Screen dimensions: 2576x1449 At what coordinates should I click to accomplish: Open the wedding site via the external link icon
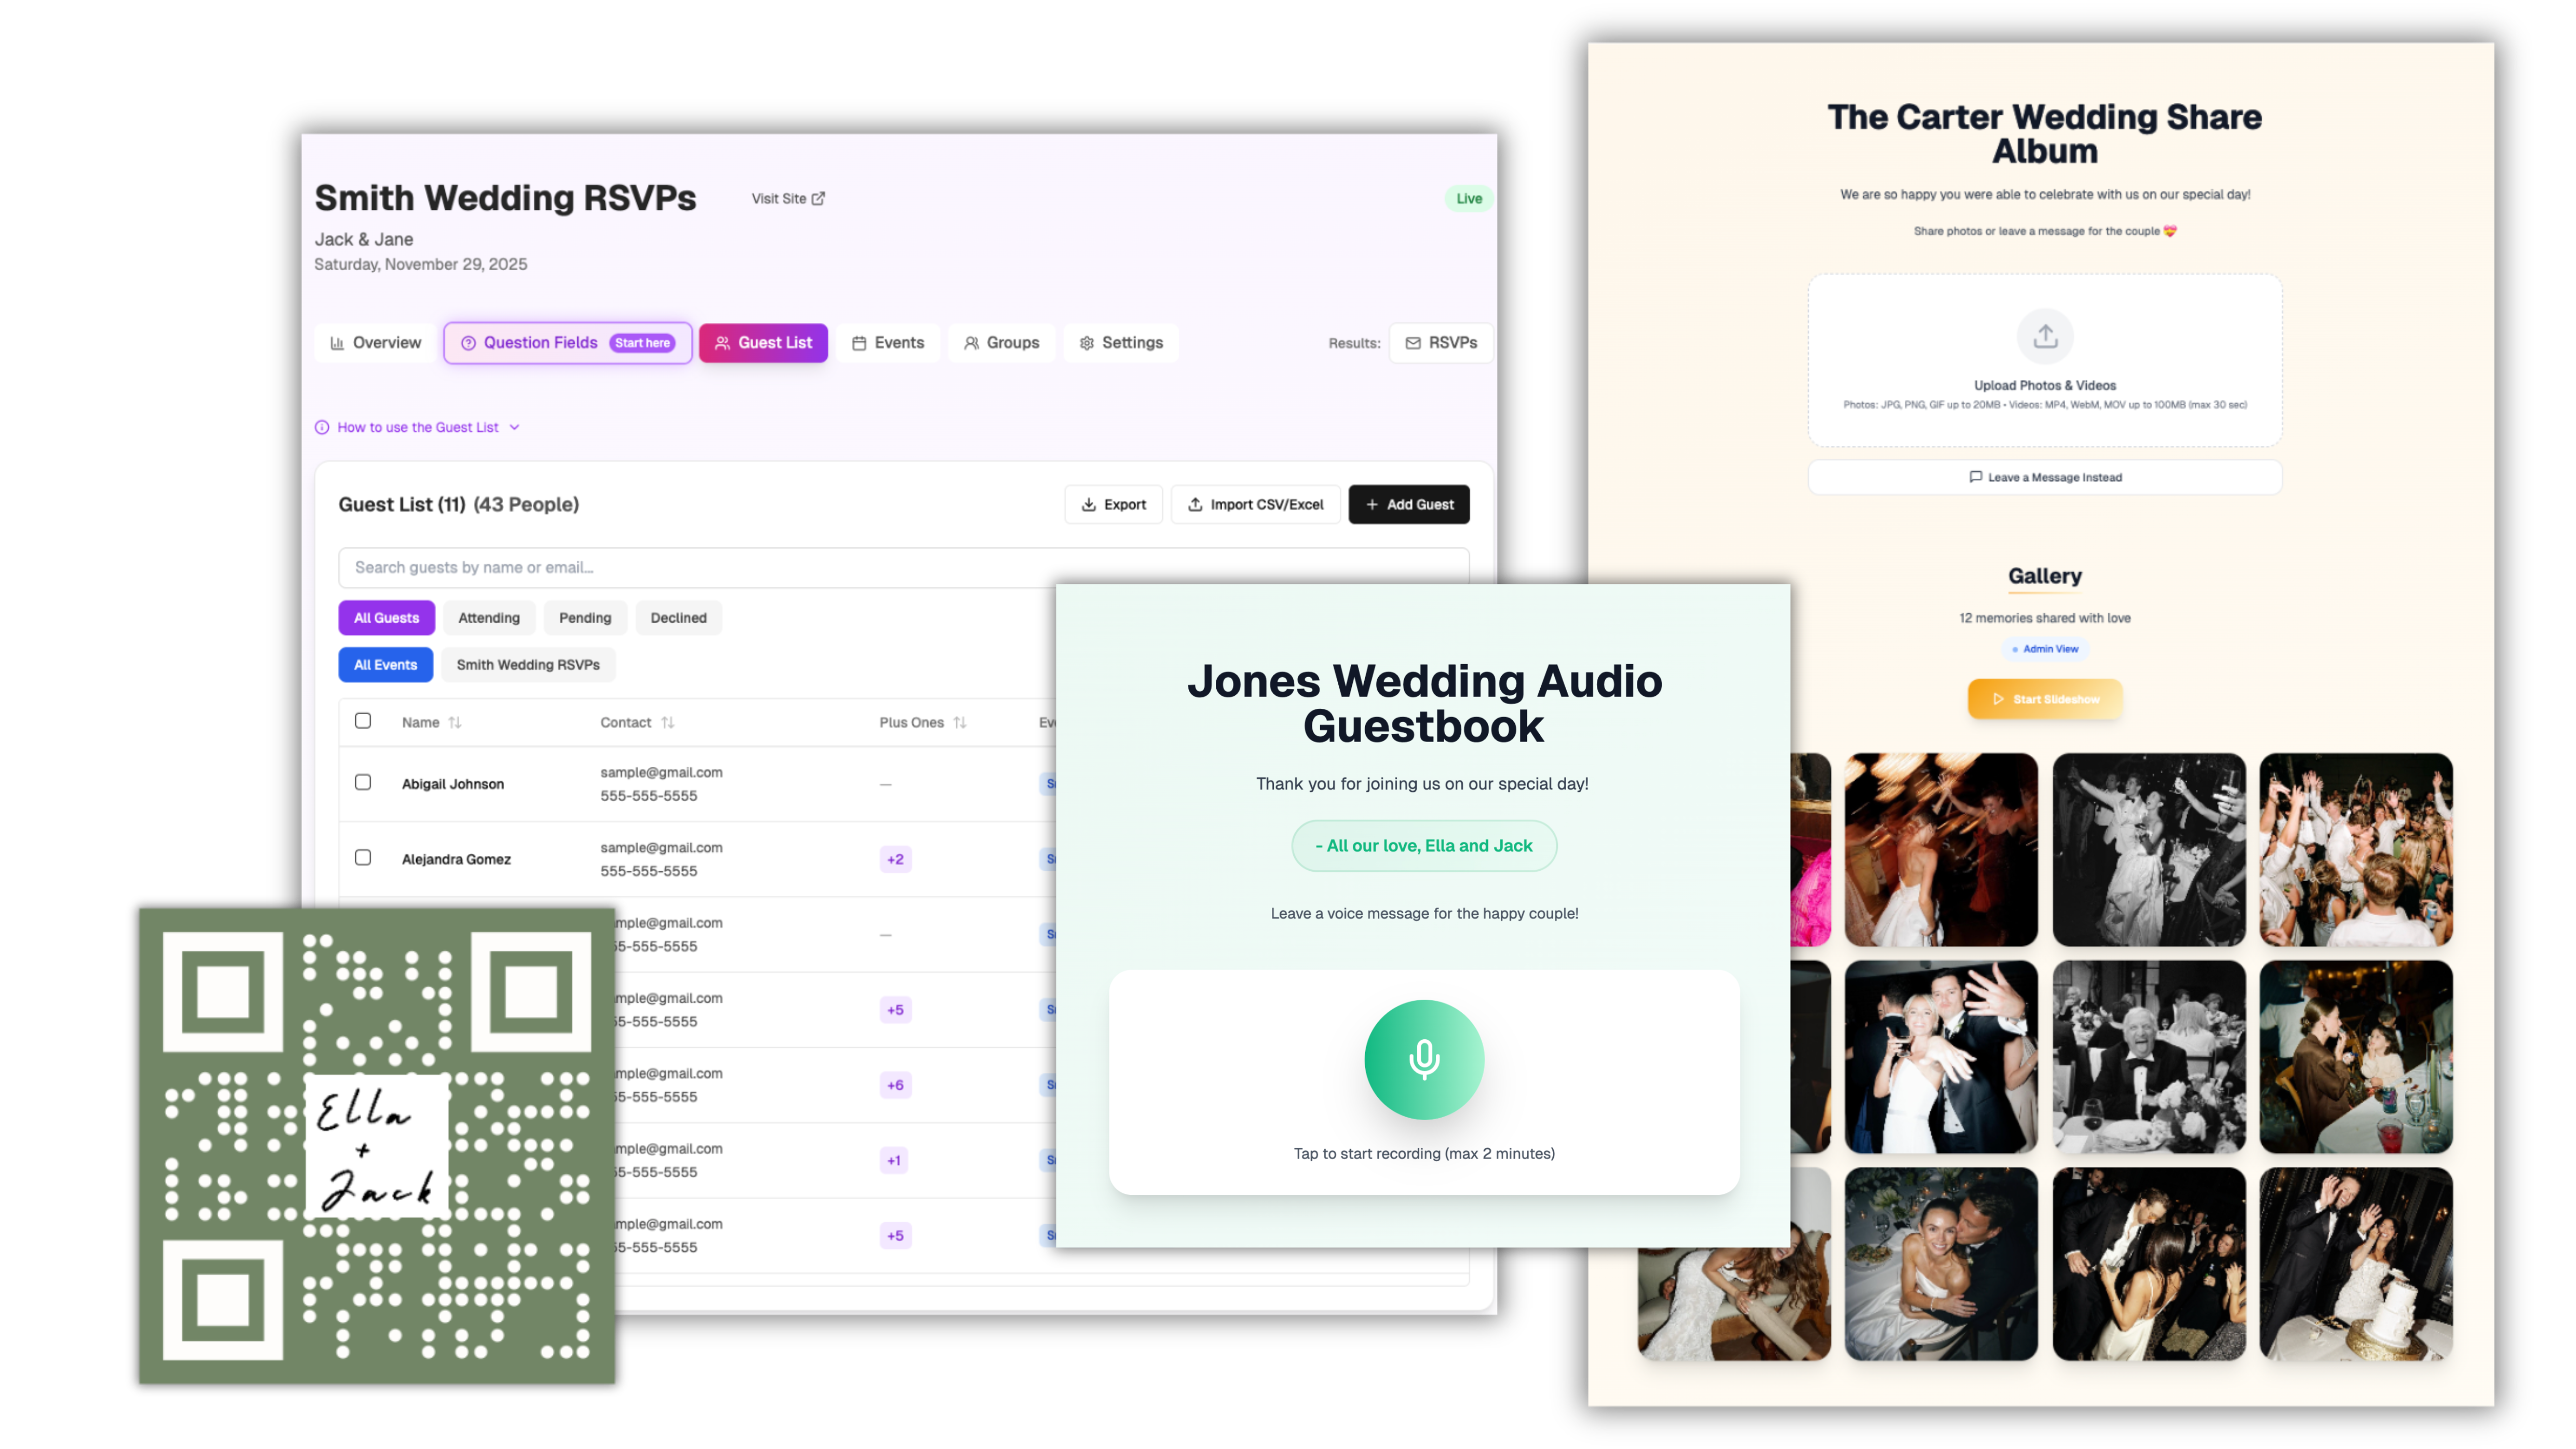(819, 198)
